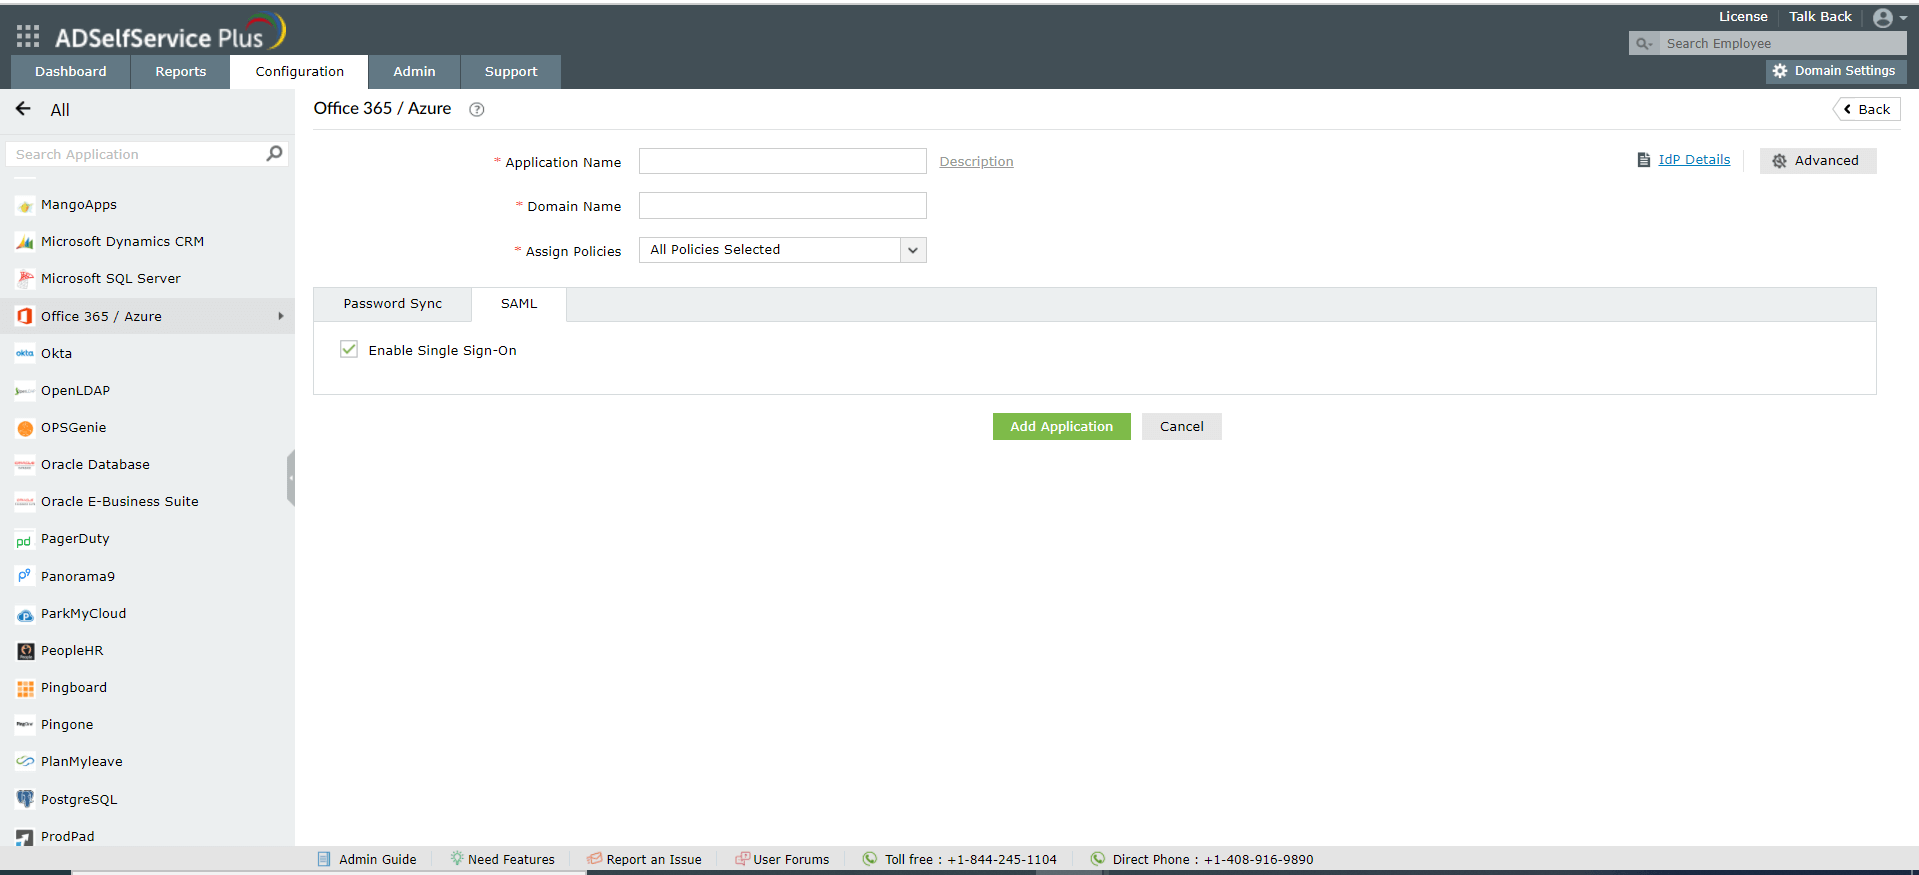Open the Dashboard tab
The width and height of the screenshot is (1919, 875).
(x=70, y=72)
